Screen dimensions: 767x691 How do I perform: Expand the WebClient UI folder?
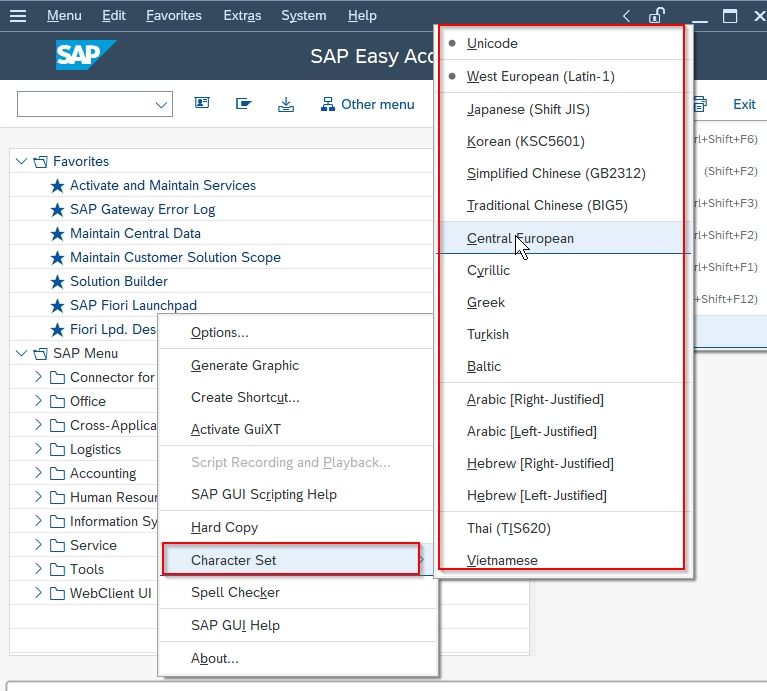(39, 593)
